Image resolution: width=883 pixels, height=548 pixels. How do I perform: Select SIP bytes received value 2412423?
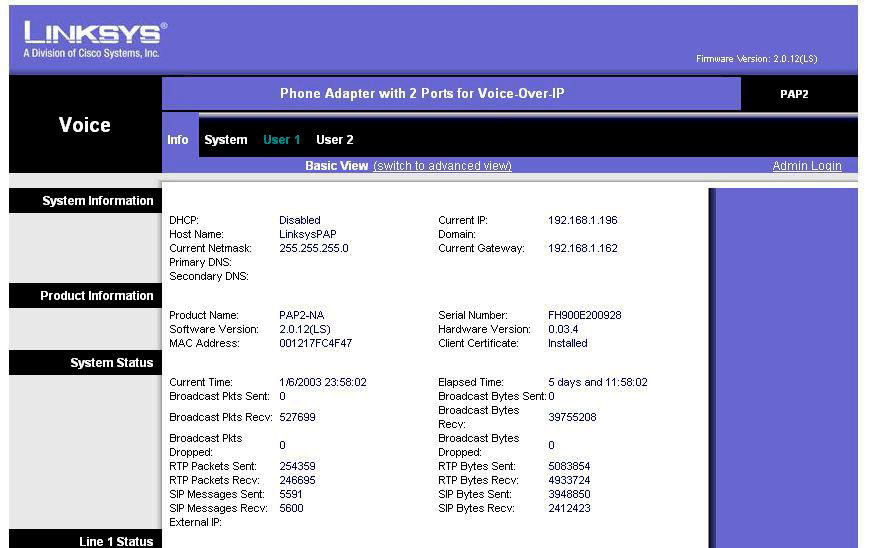pyautogui.click(x=569, y=509)
